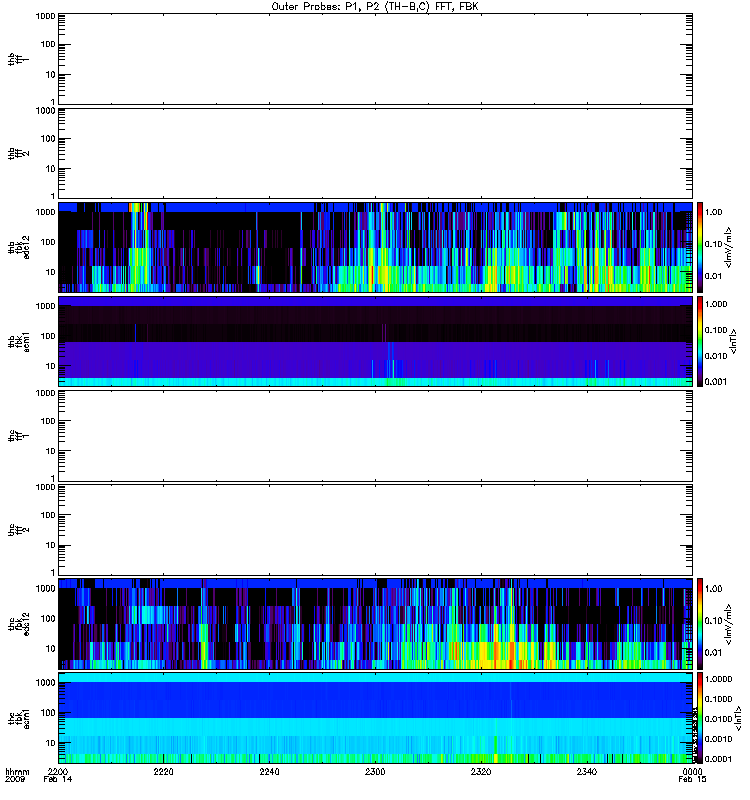This screenshot has height=800, width=750.
Task: Click the 'thb fbk edc12' y-axis label
Action: 18,247
